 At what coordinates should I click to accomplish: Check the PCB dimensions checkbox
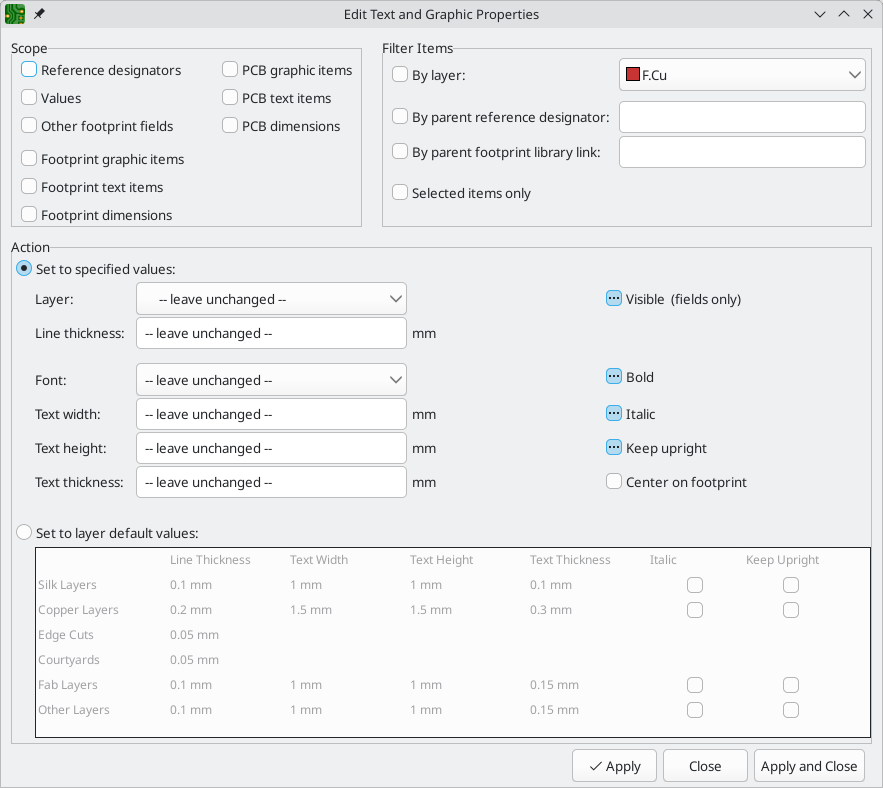pyautogui.click(x=229, y=126)
